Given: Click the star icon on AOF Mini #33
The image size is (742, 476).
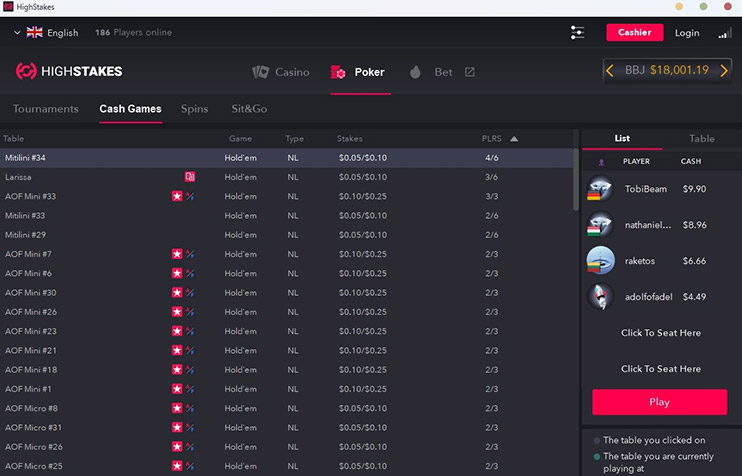Looking at the screenshot, I should point(177,196).
